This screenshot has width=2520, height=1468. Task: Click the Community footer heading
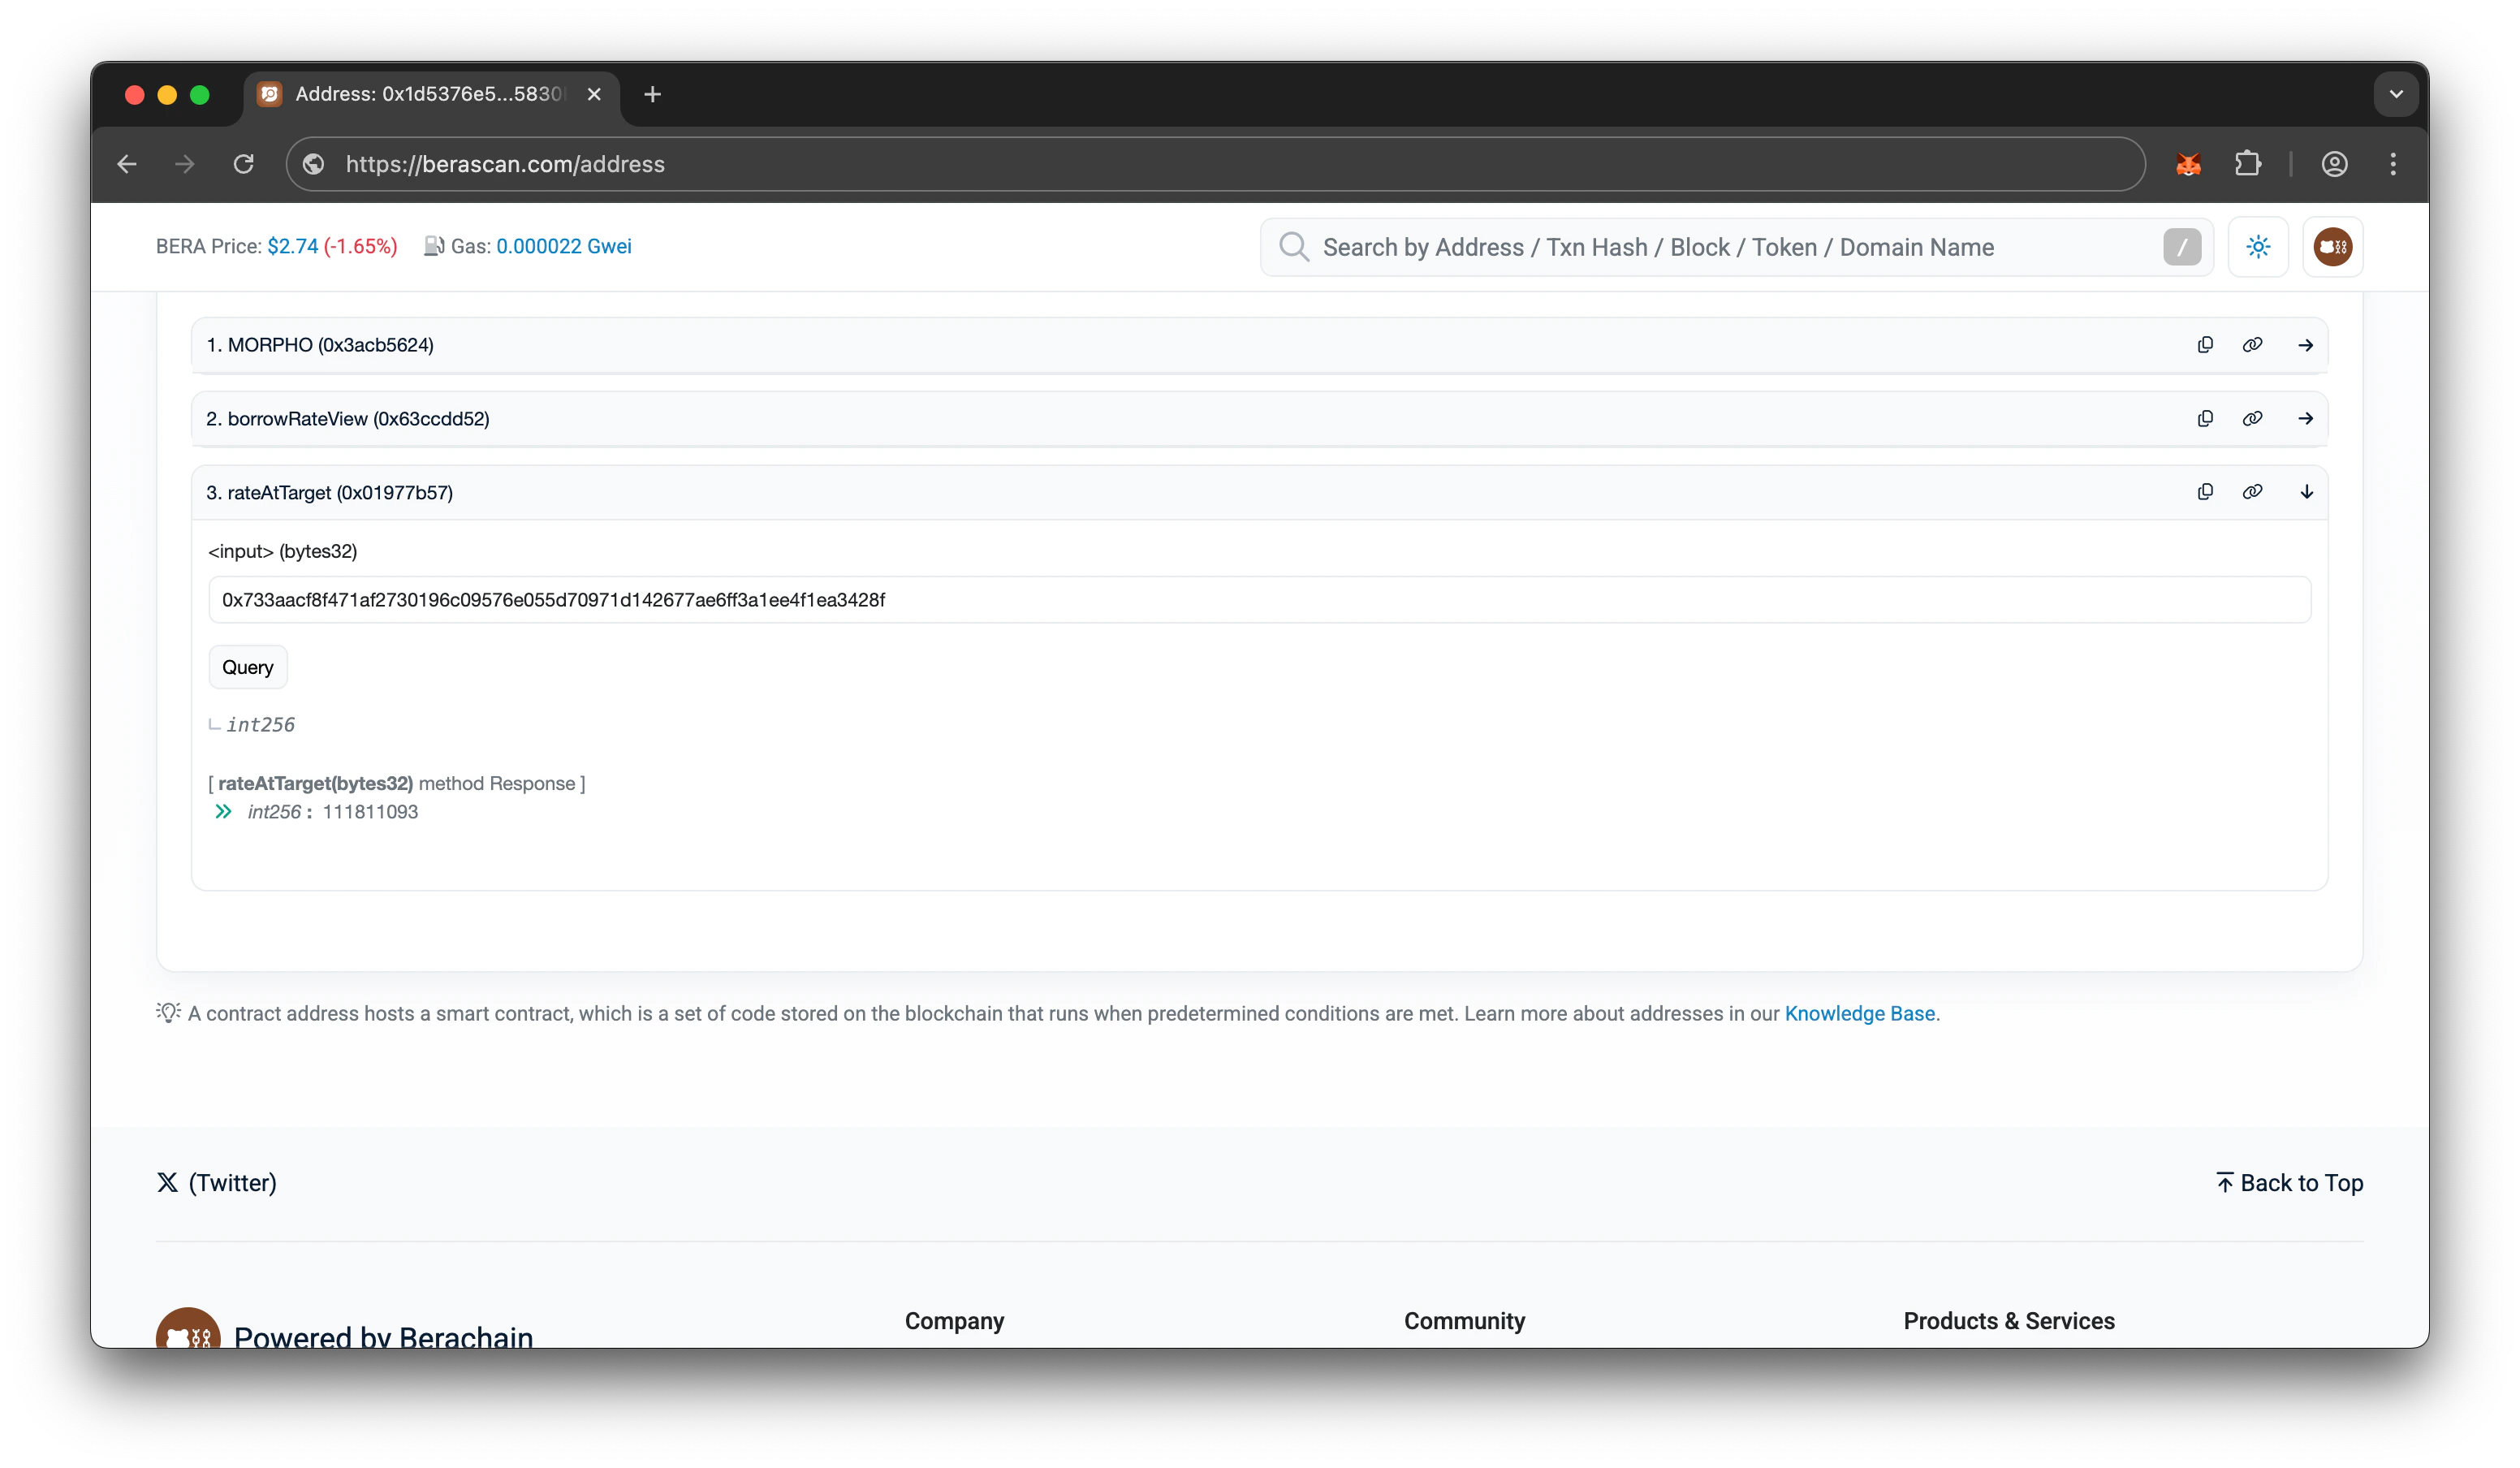[x=1464, y=1321]
